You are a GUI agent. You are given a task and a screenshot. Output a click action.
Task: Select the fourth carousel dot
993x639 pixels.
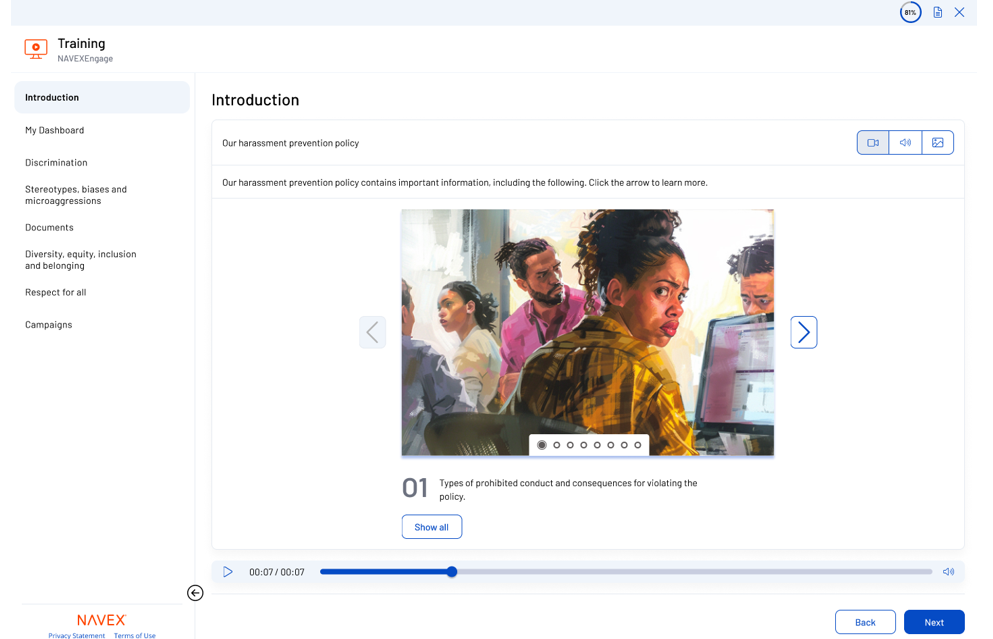(584, 445)
